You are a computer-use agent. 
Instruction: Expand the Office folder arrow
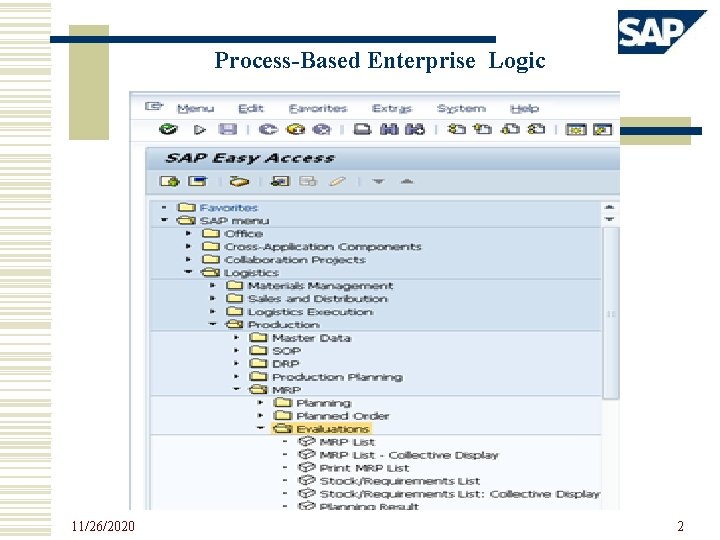188,233
